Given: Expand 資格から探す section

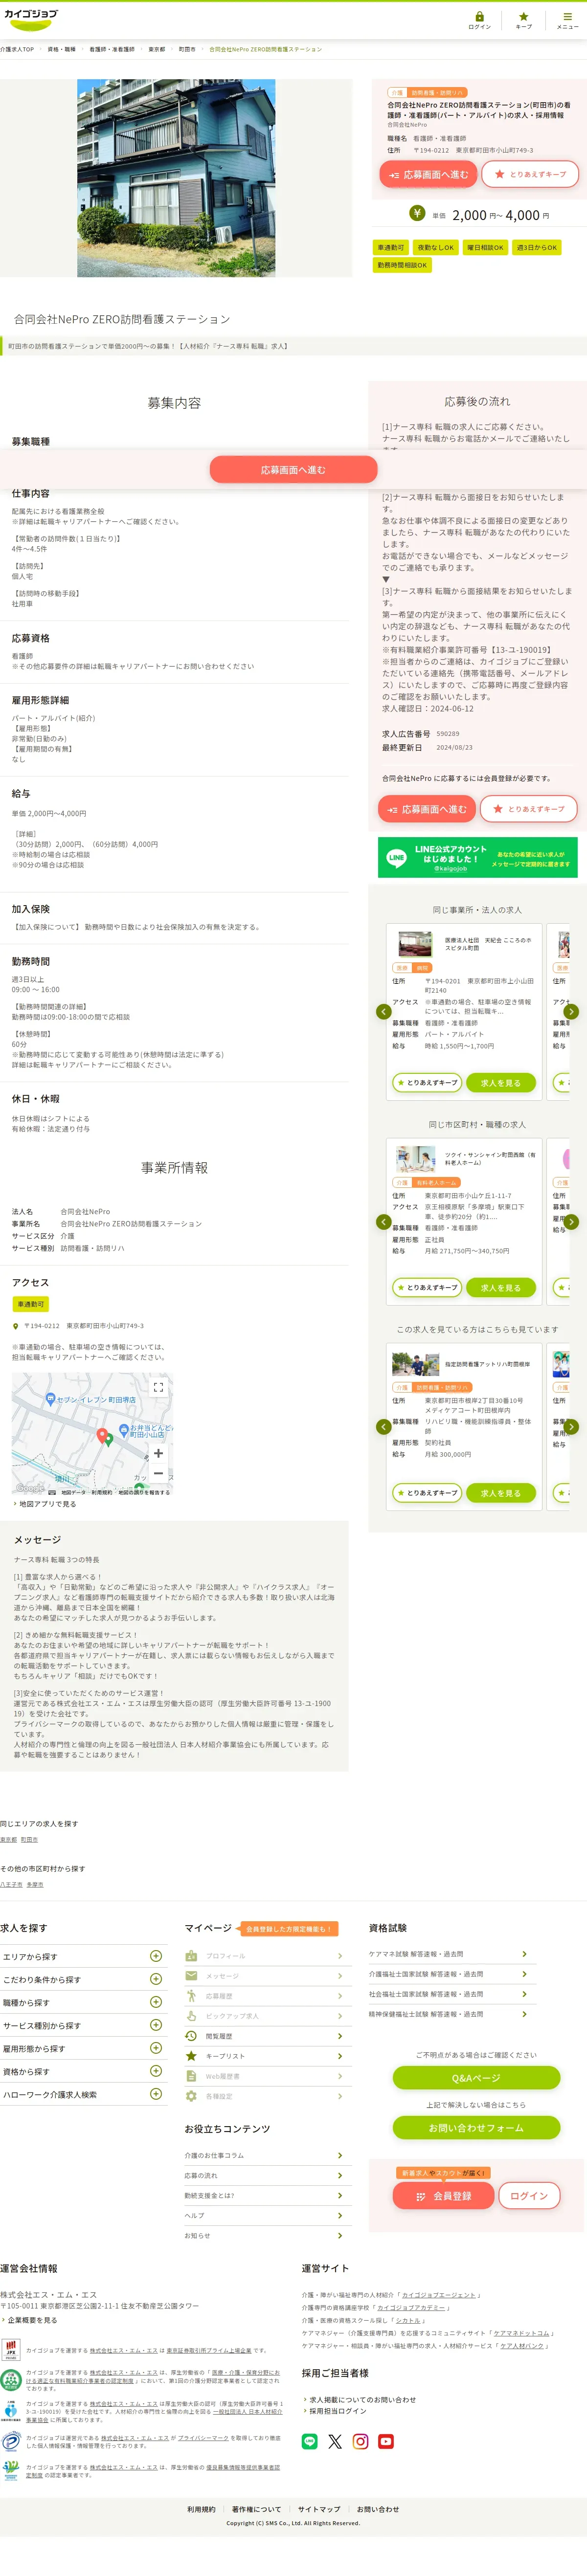Looking at the screenshot, I should point(83,2071).
